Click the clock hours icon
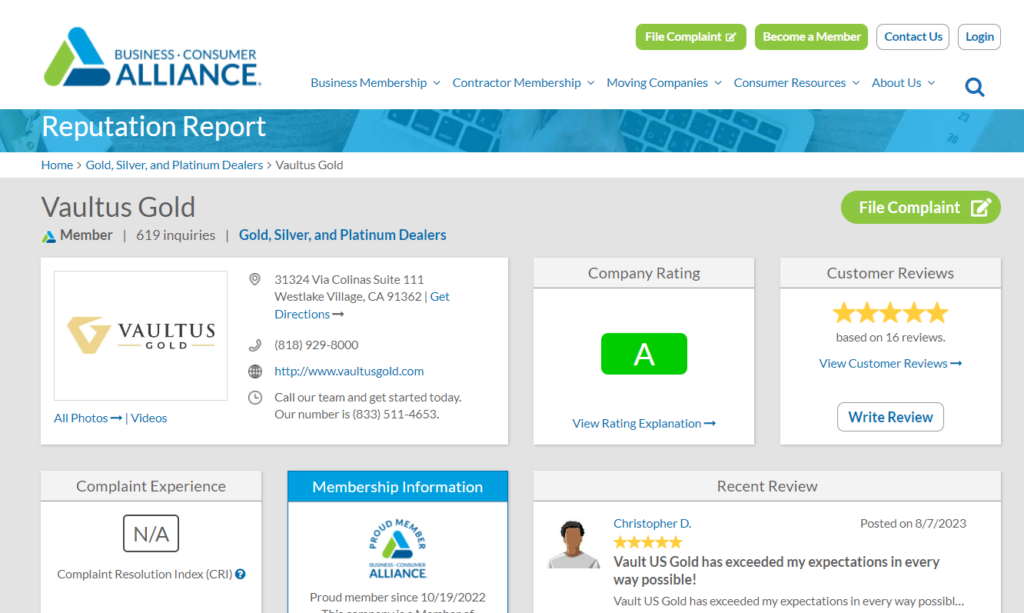The width and height of the screenshot is (1024, 613). coord(255,398)
